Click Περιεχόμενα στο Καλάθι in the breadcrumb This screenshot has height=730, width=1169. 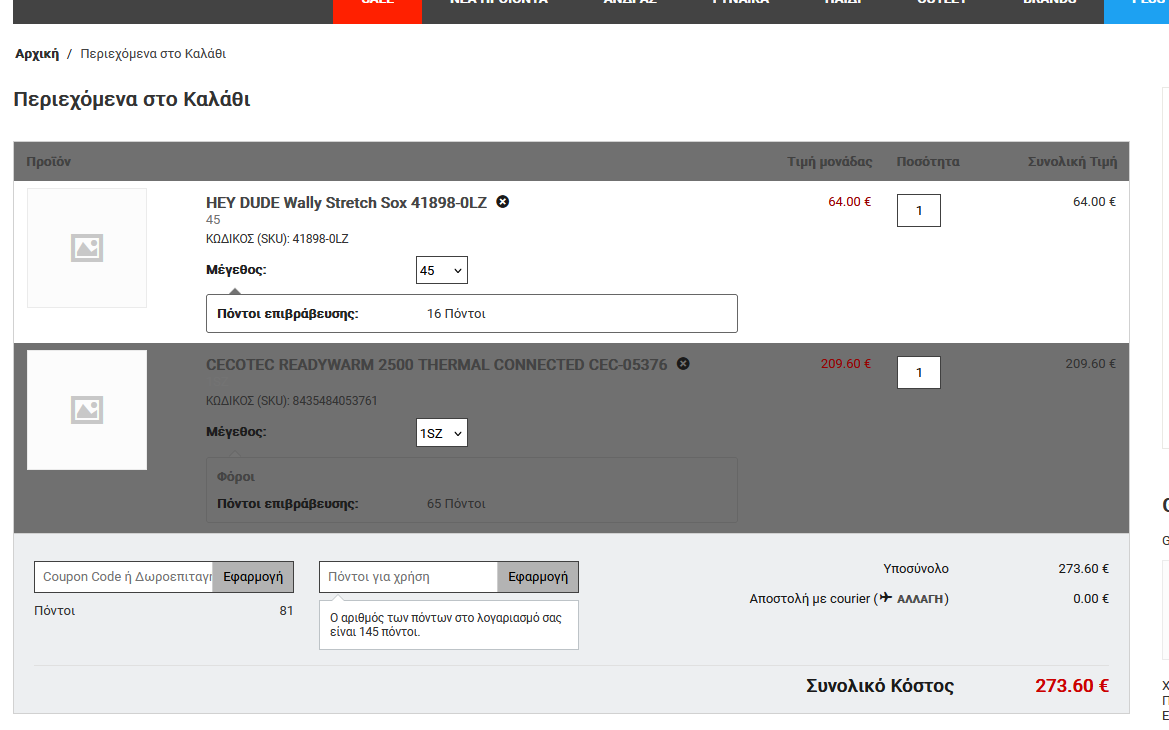[153, 54]
